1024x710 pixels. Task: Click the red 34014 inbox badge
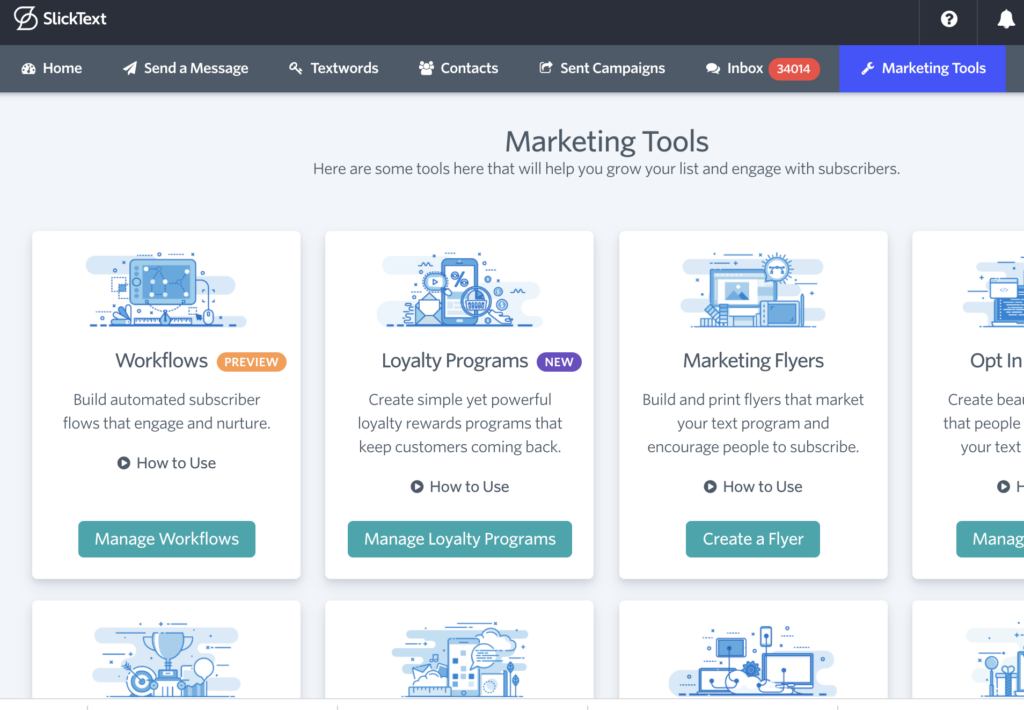(x=794, y=69)
